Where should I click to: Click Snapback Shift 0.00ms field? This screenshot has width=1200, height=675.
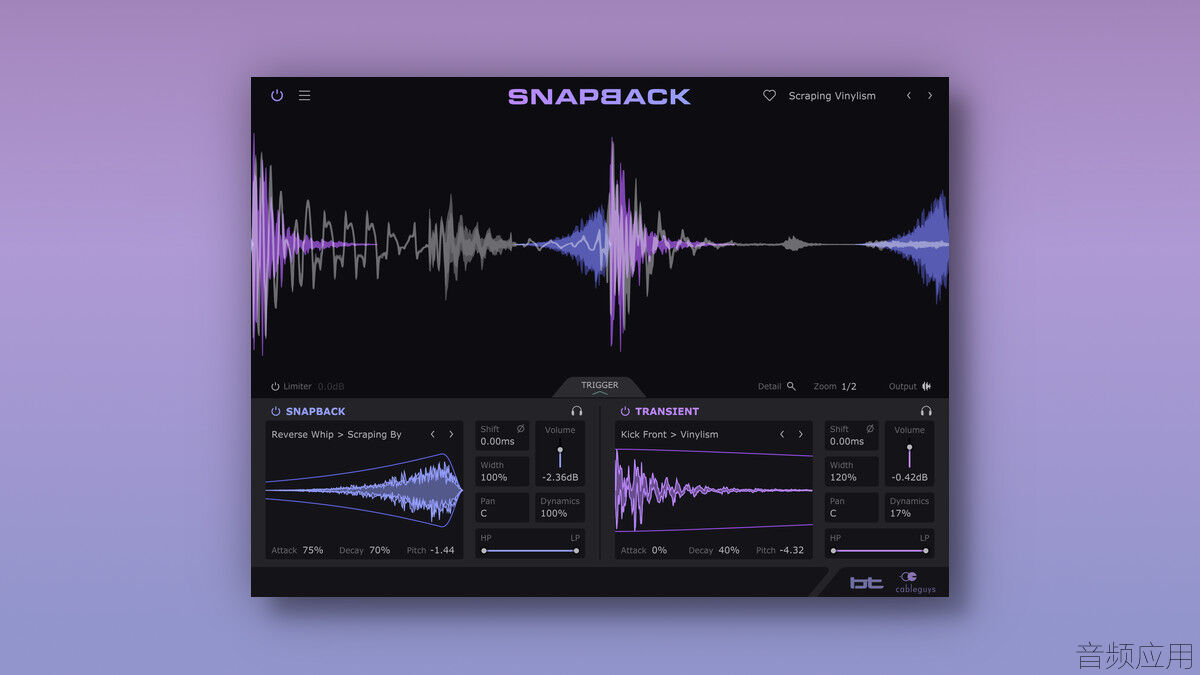[x=501, y=435]
